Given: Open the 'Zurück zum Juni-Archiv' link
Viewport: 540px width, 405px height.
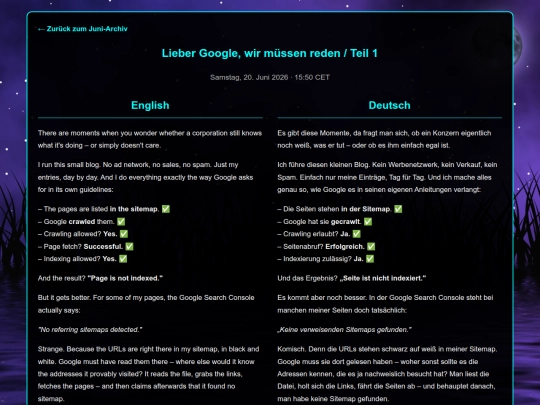Looking at the screenshot, I should [x=83, y=29].
